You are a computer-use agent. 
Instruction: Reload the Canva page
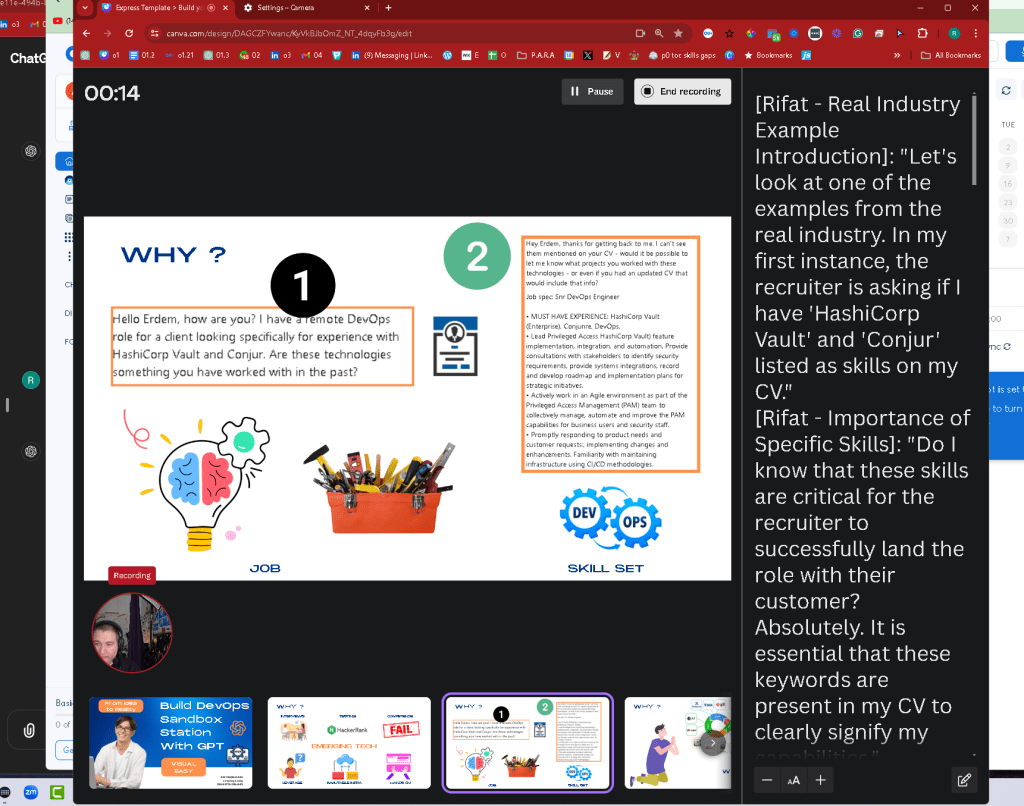point(129,33)
